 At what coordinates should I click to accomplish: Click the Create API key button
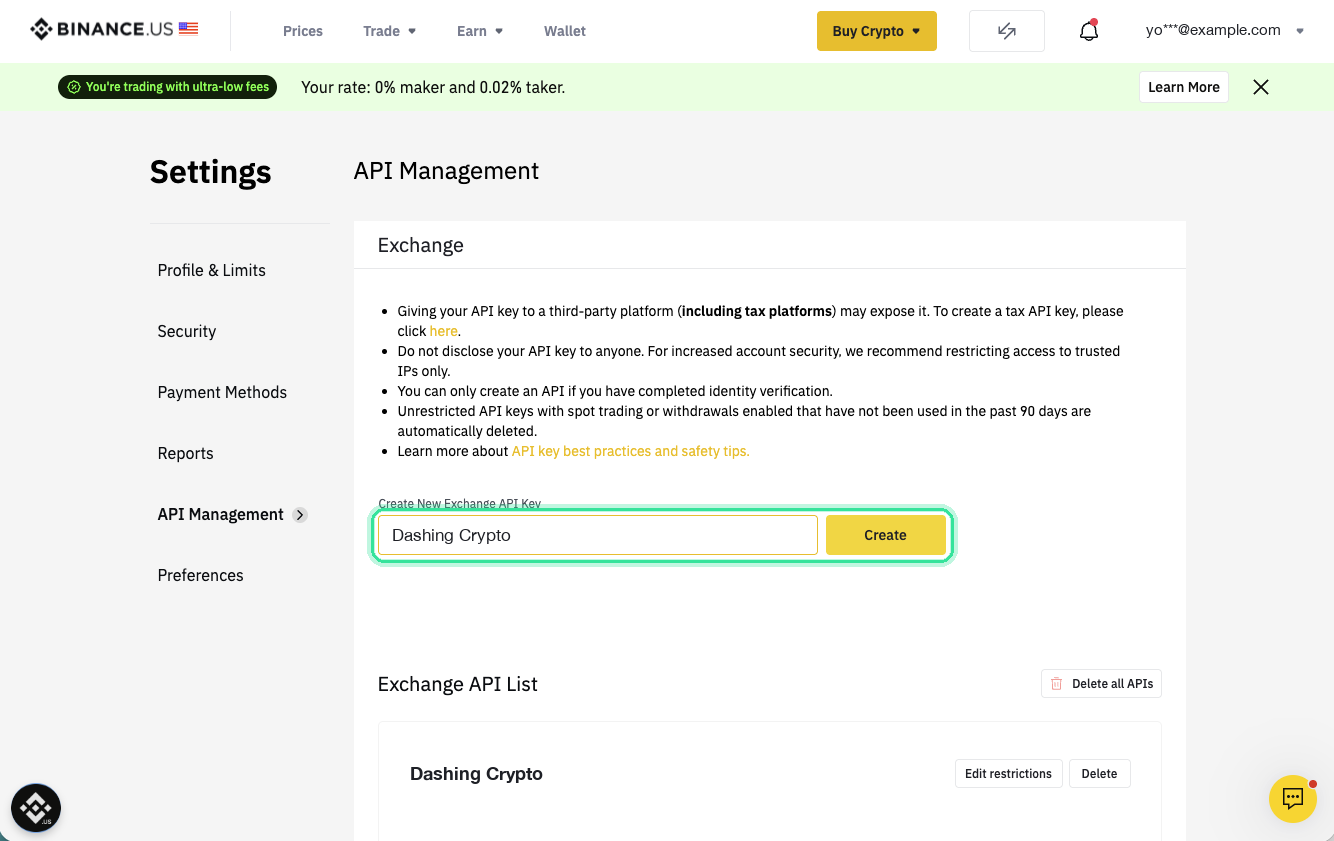click(x=886, y=535)
